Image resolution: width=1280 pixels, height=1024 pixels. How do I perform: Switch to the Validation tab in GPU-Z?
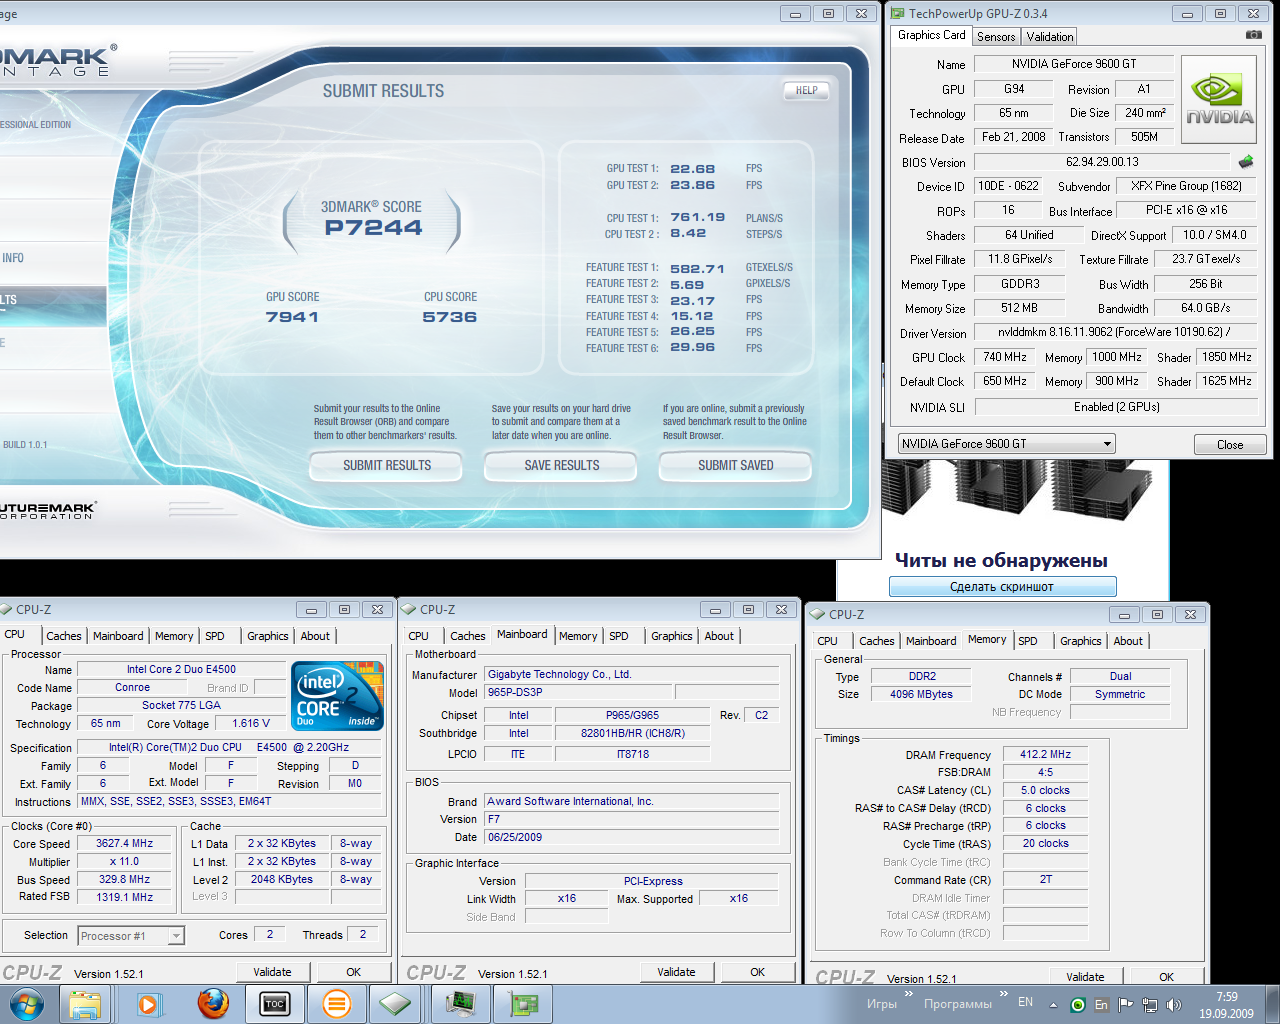coord(1050,37)
